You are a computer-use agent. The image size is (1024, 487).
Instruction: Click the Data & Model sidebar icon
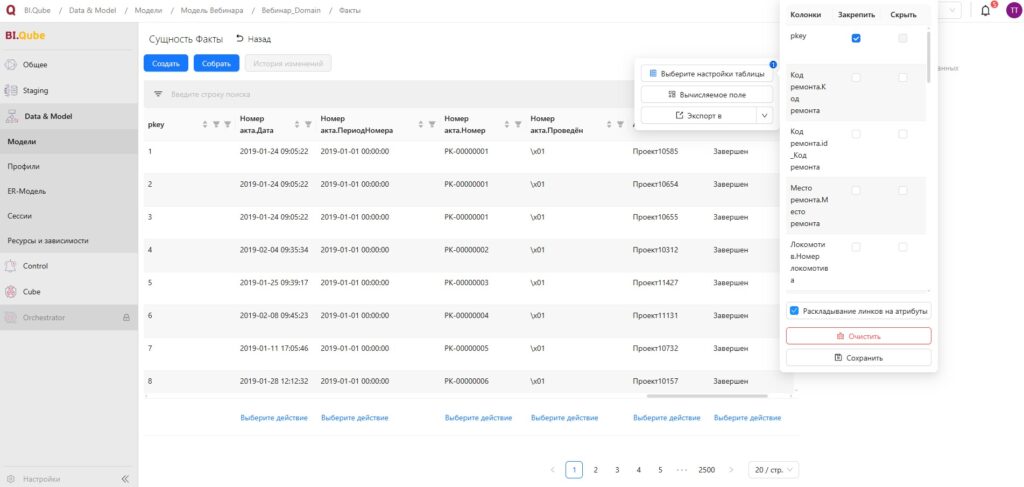point(11,116)
